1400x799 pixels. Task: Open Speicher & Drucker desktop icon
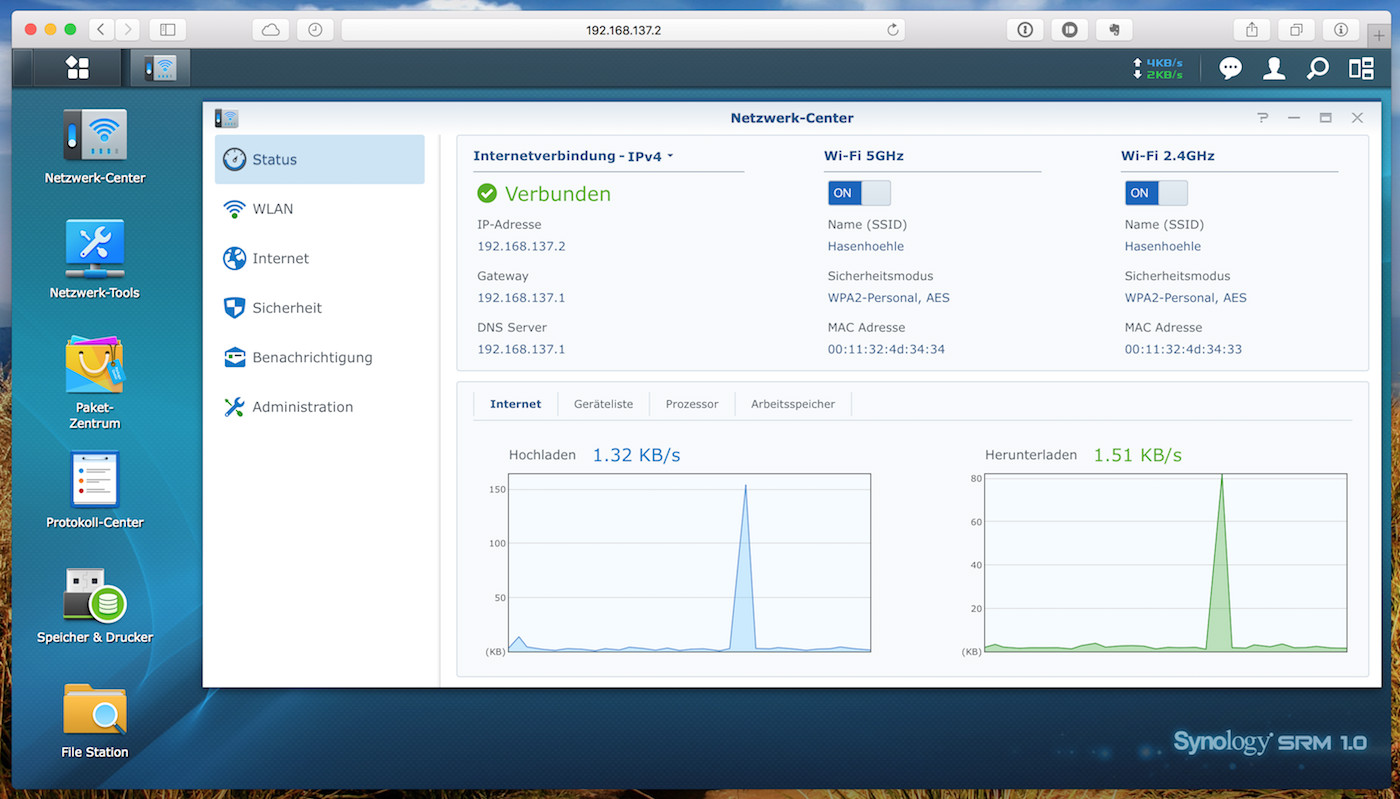point(95,594)
